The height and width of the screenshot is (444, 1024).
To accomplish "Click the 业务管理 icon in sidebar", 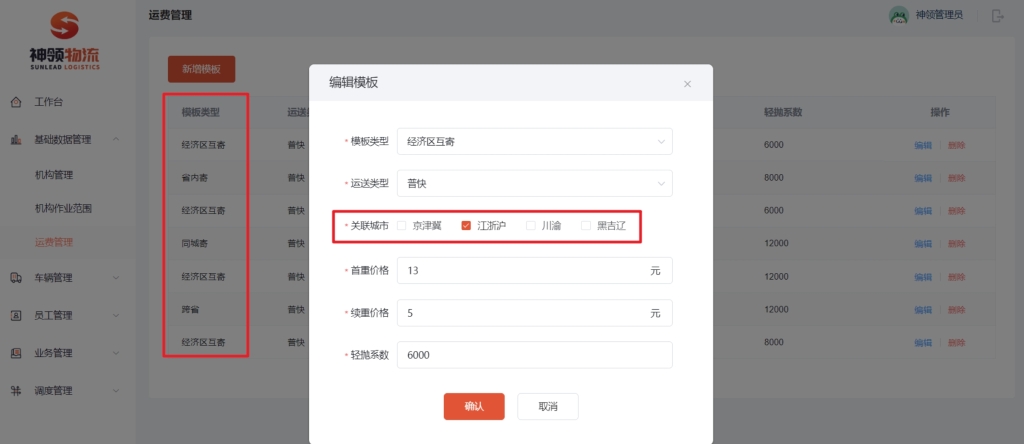I will [x=16, y=353].
